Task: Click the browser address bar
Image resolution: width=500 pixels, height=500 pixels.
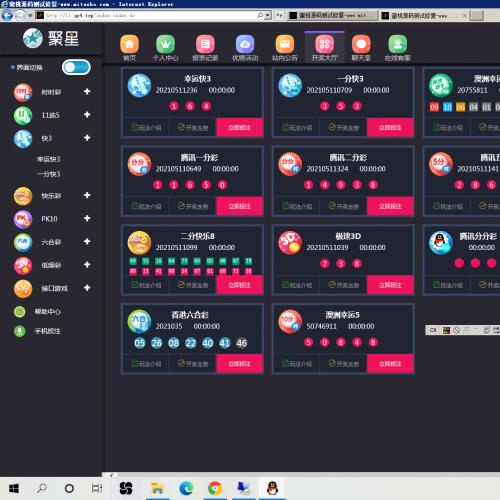Action: 150,15
